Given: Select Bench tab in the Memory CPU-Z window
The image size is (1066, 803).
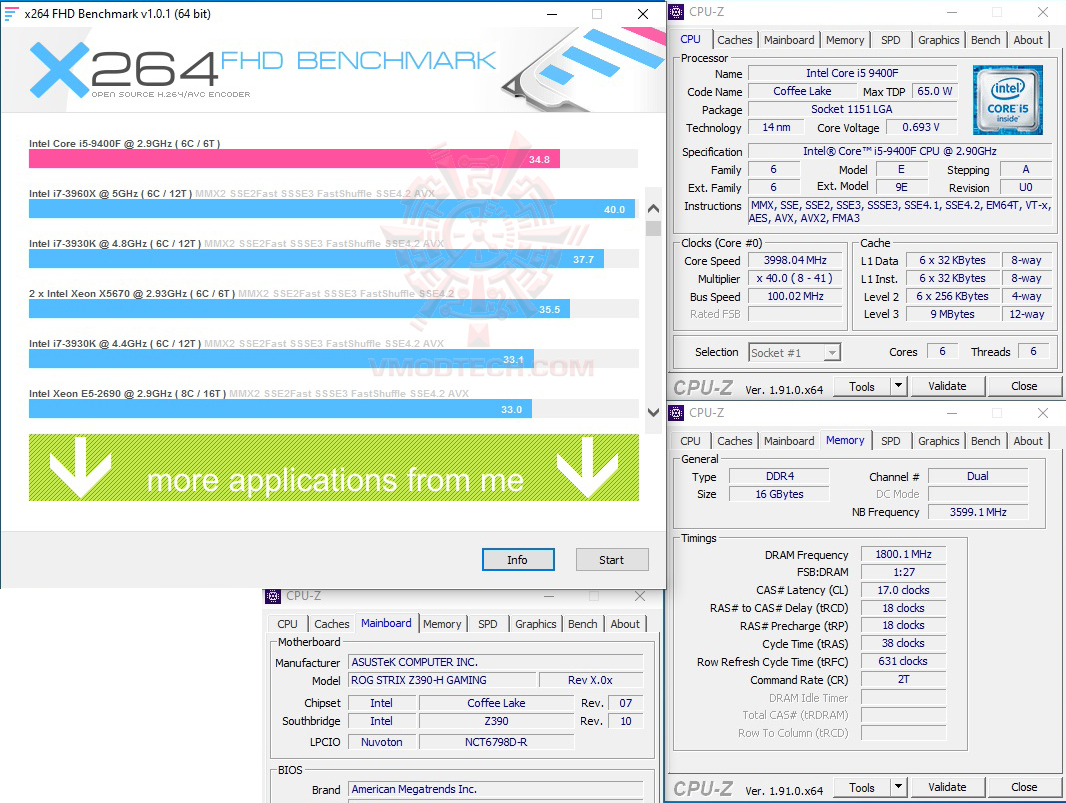Looking at the screenshot, I should coord(985,441).
